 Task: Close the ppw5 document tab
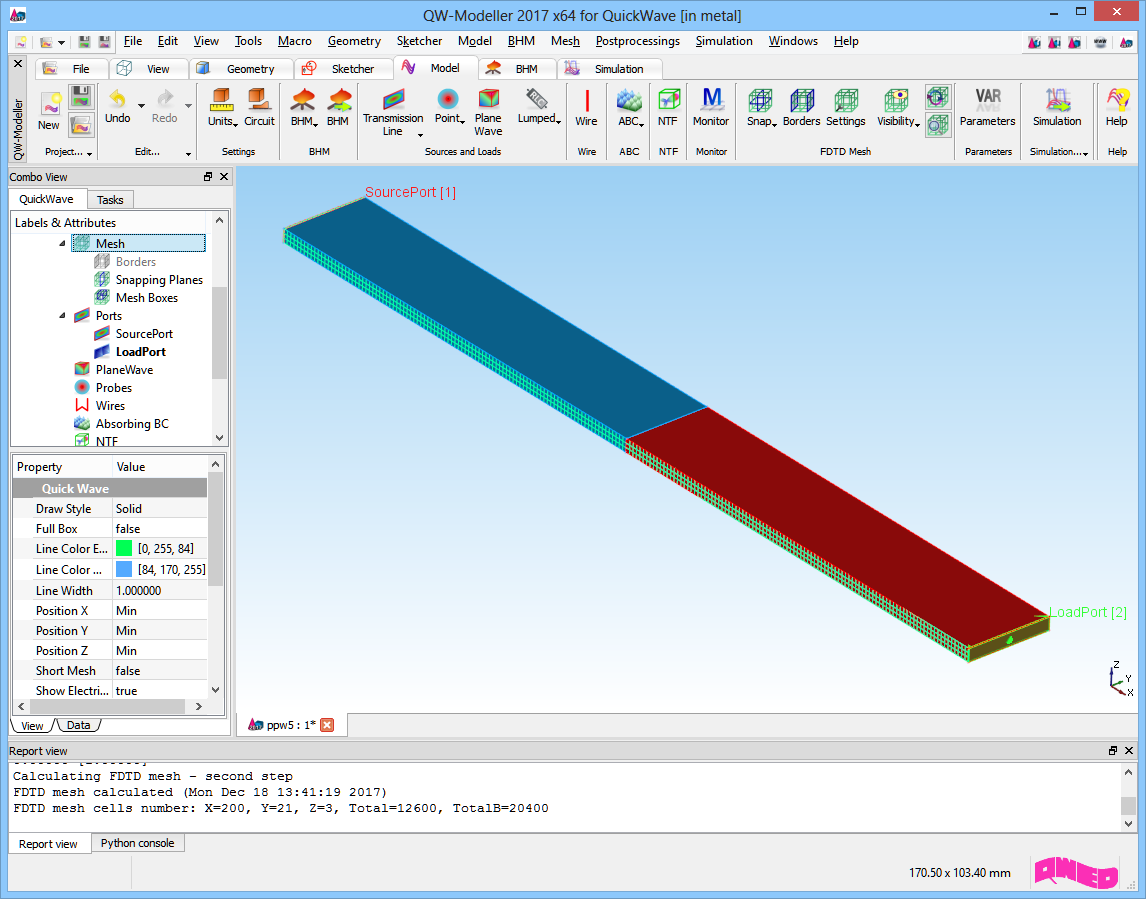click(327, 725)
